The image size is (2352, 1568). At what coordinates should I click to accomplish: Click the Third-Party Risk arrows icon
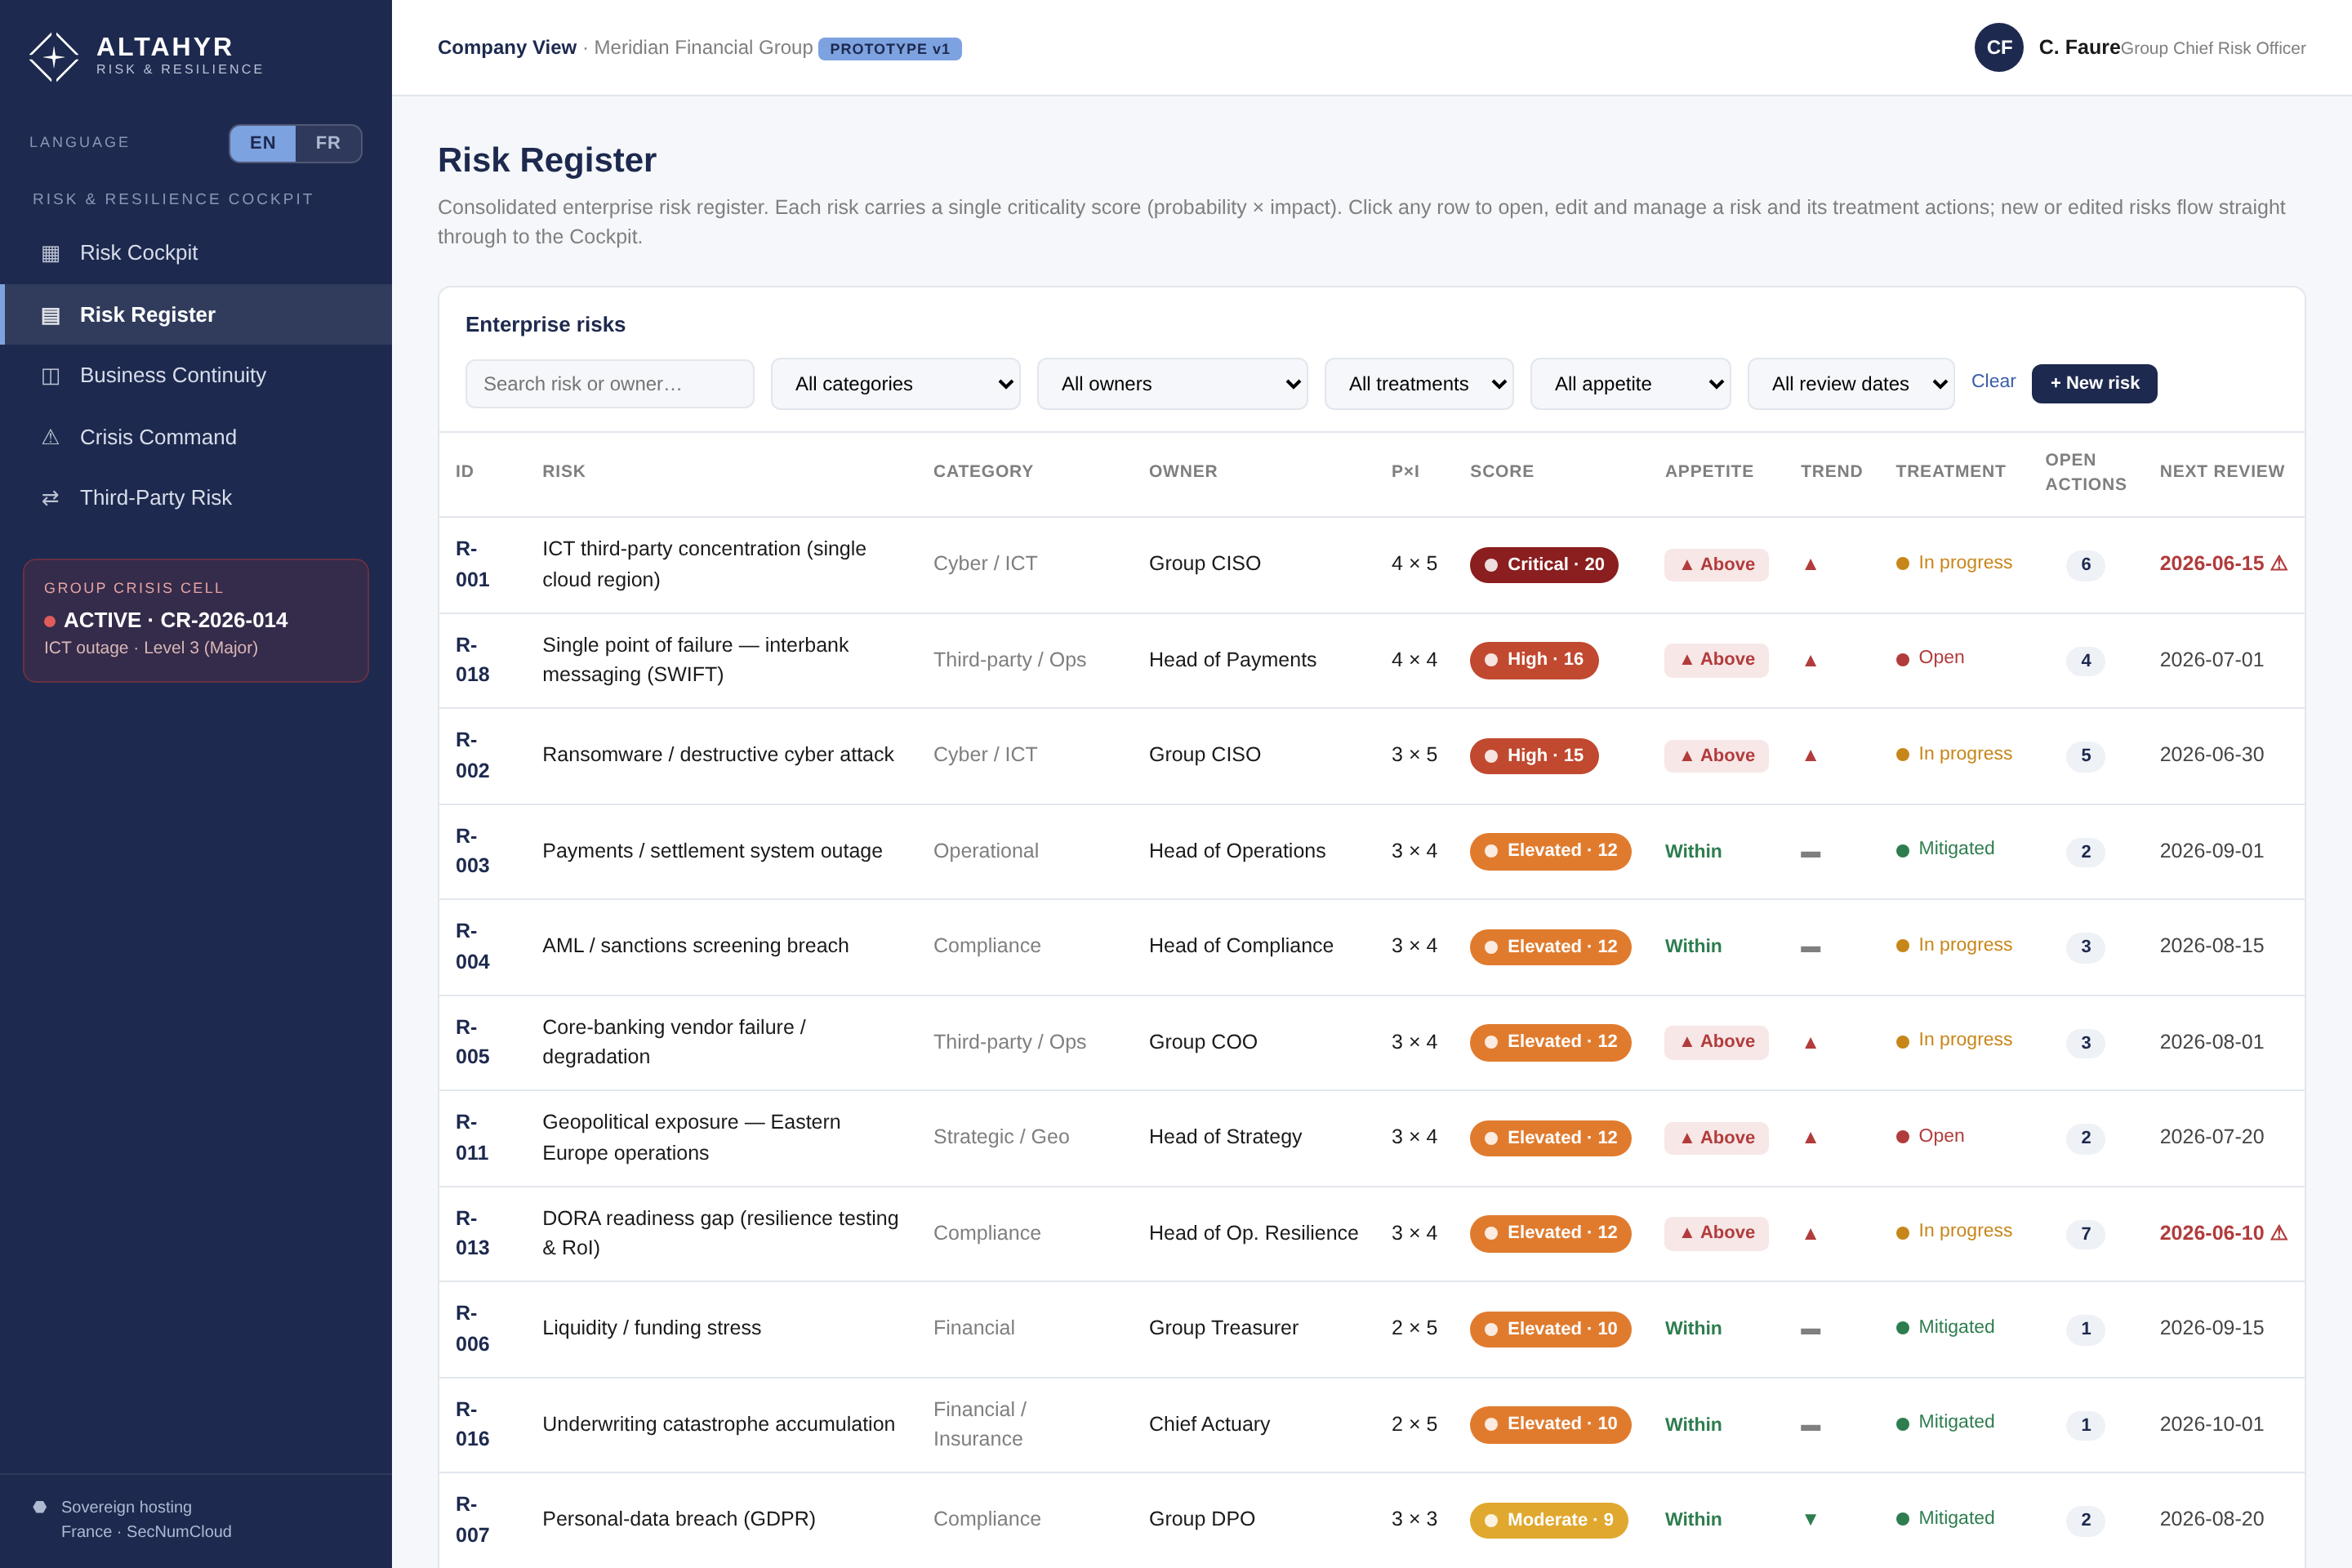coord(50,498)
